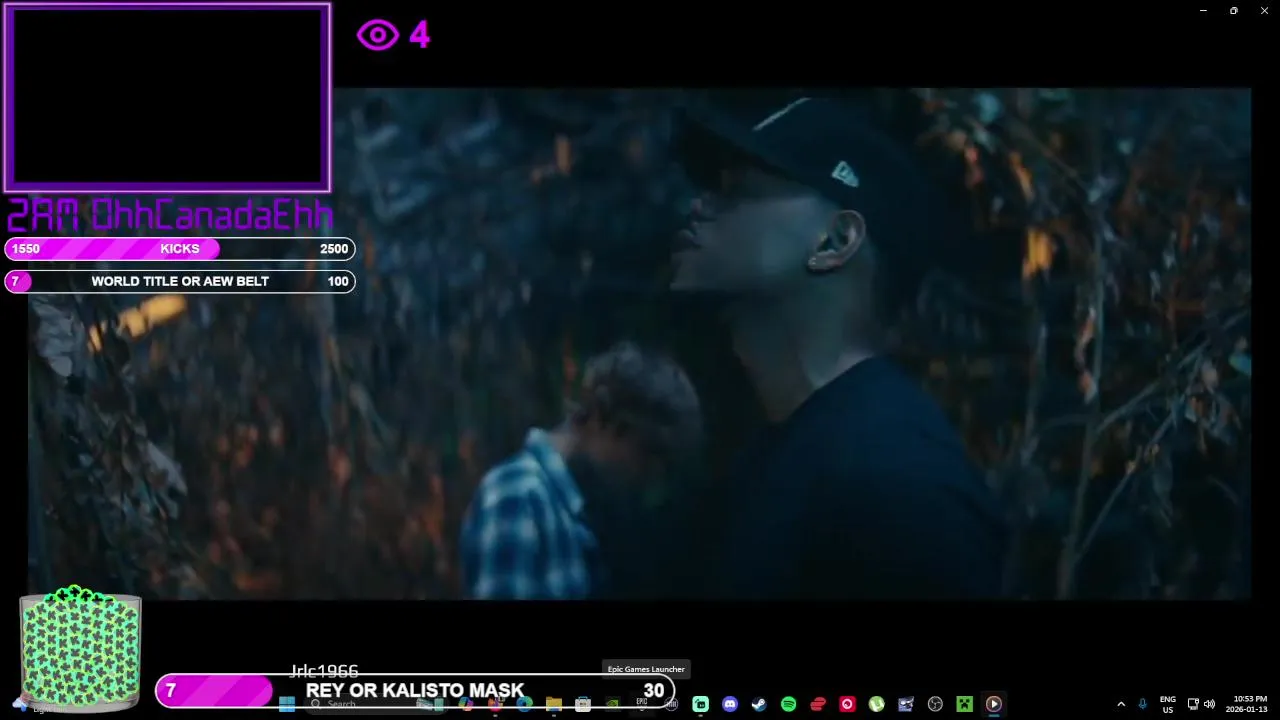Click the video playback area
Viewport: 1280px width, 720px height.
coord(640,343)
